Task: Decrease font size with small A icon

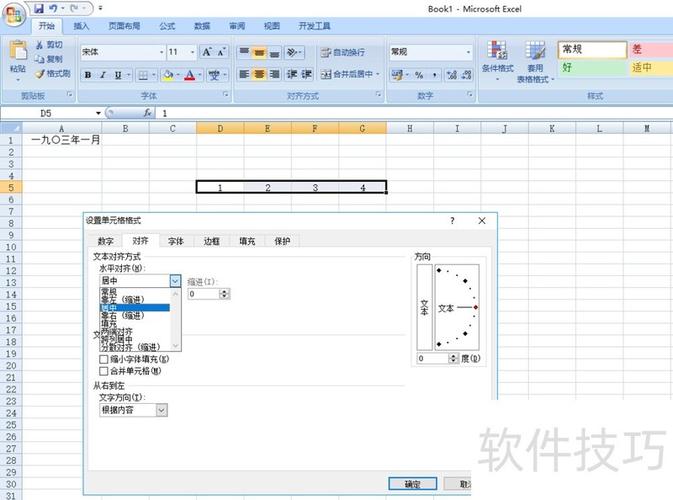Action: click(x=221, y=52)
